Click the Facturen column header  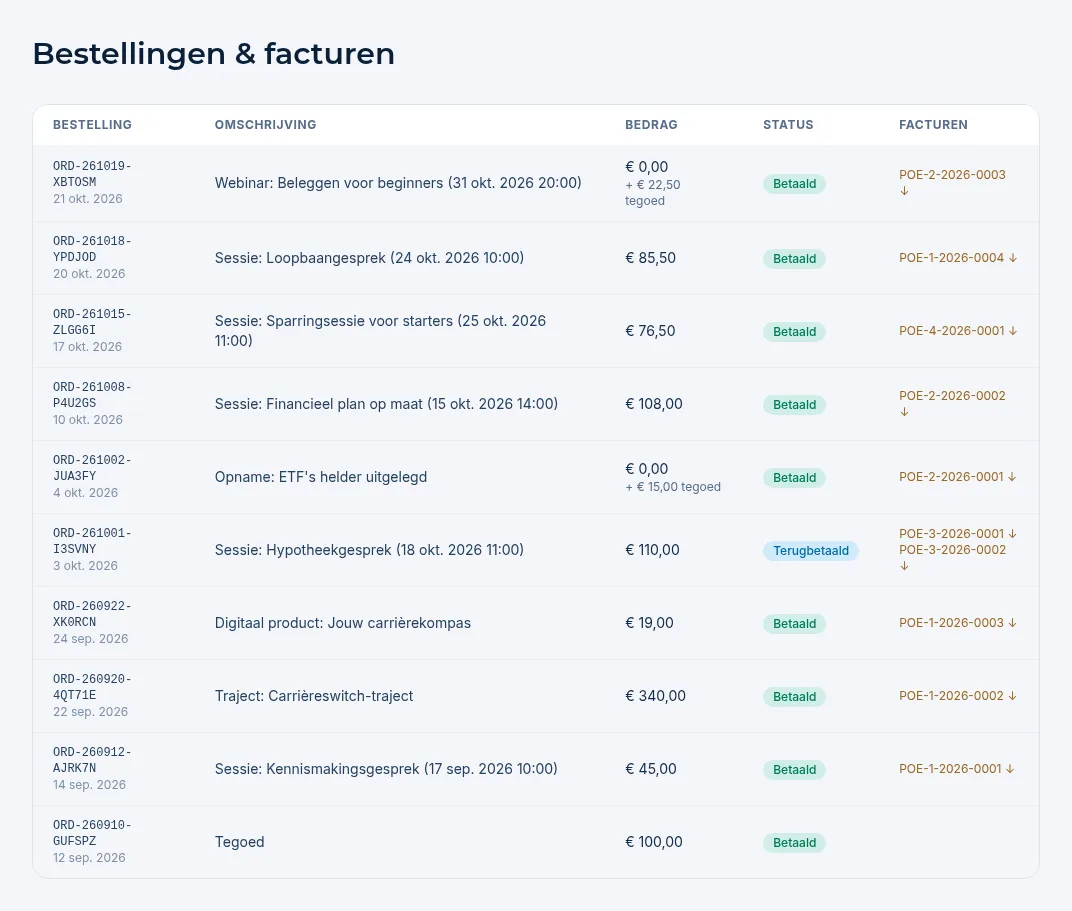coord(933,125)
